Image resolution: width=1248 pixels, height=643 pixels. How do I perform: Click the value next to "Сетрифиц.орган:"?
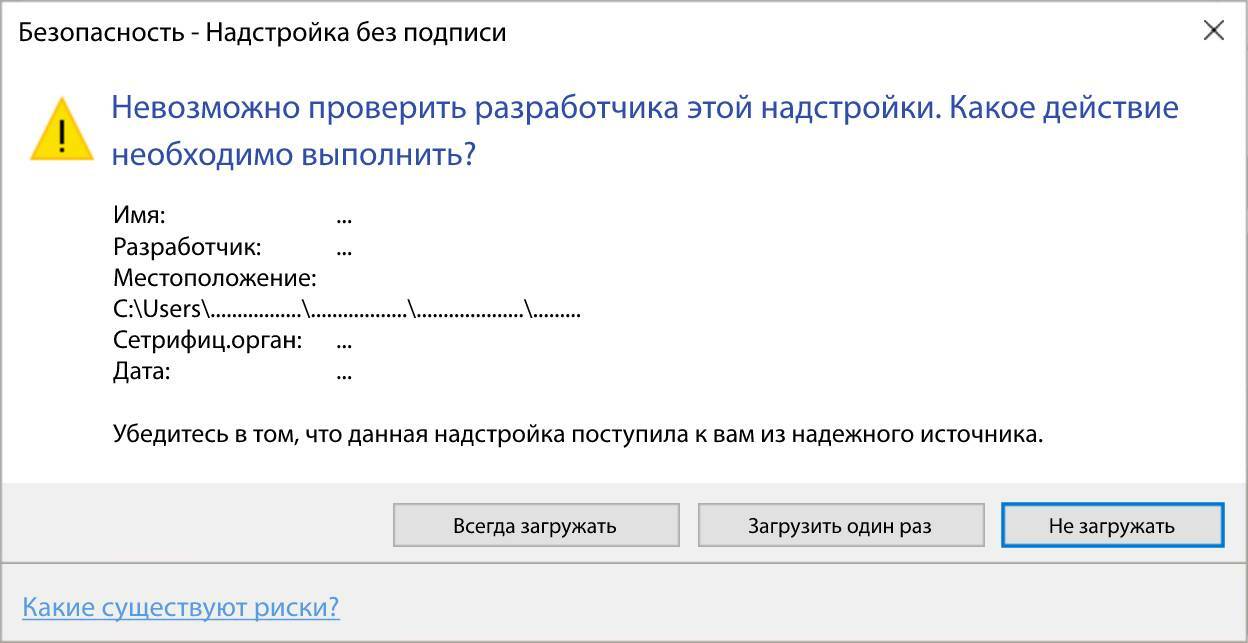(x=344, y=341)
